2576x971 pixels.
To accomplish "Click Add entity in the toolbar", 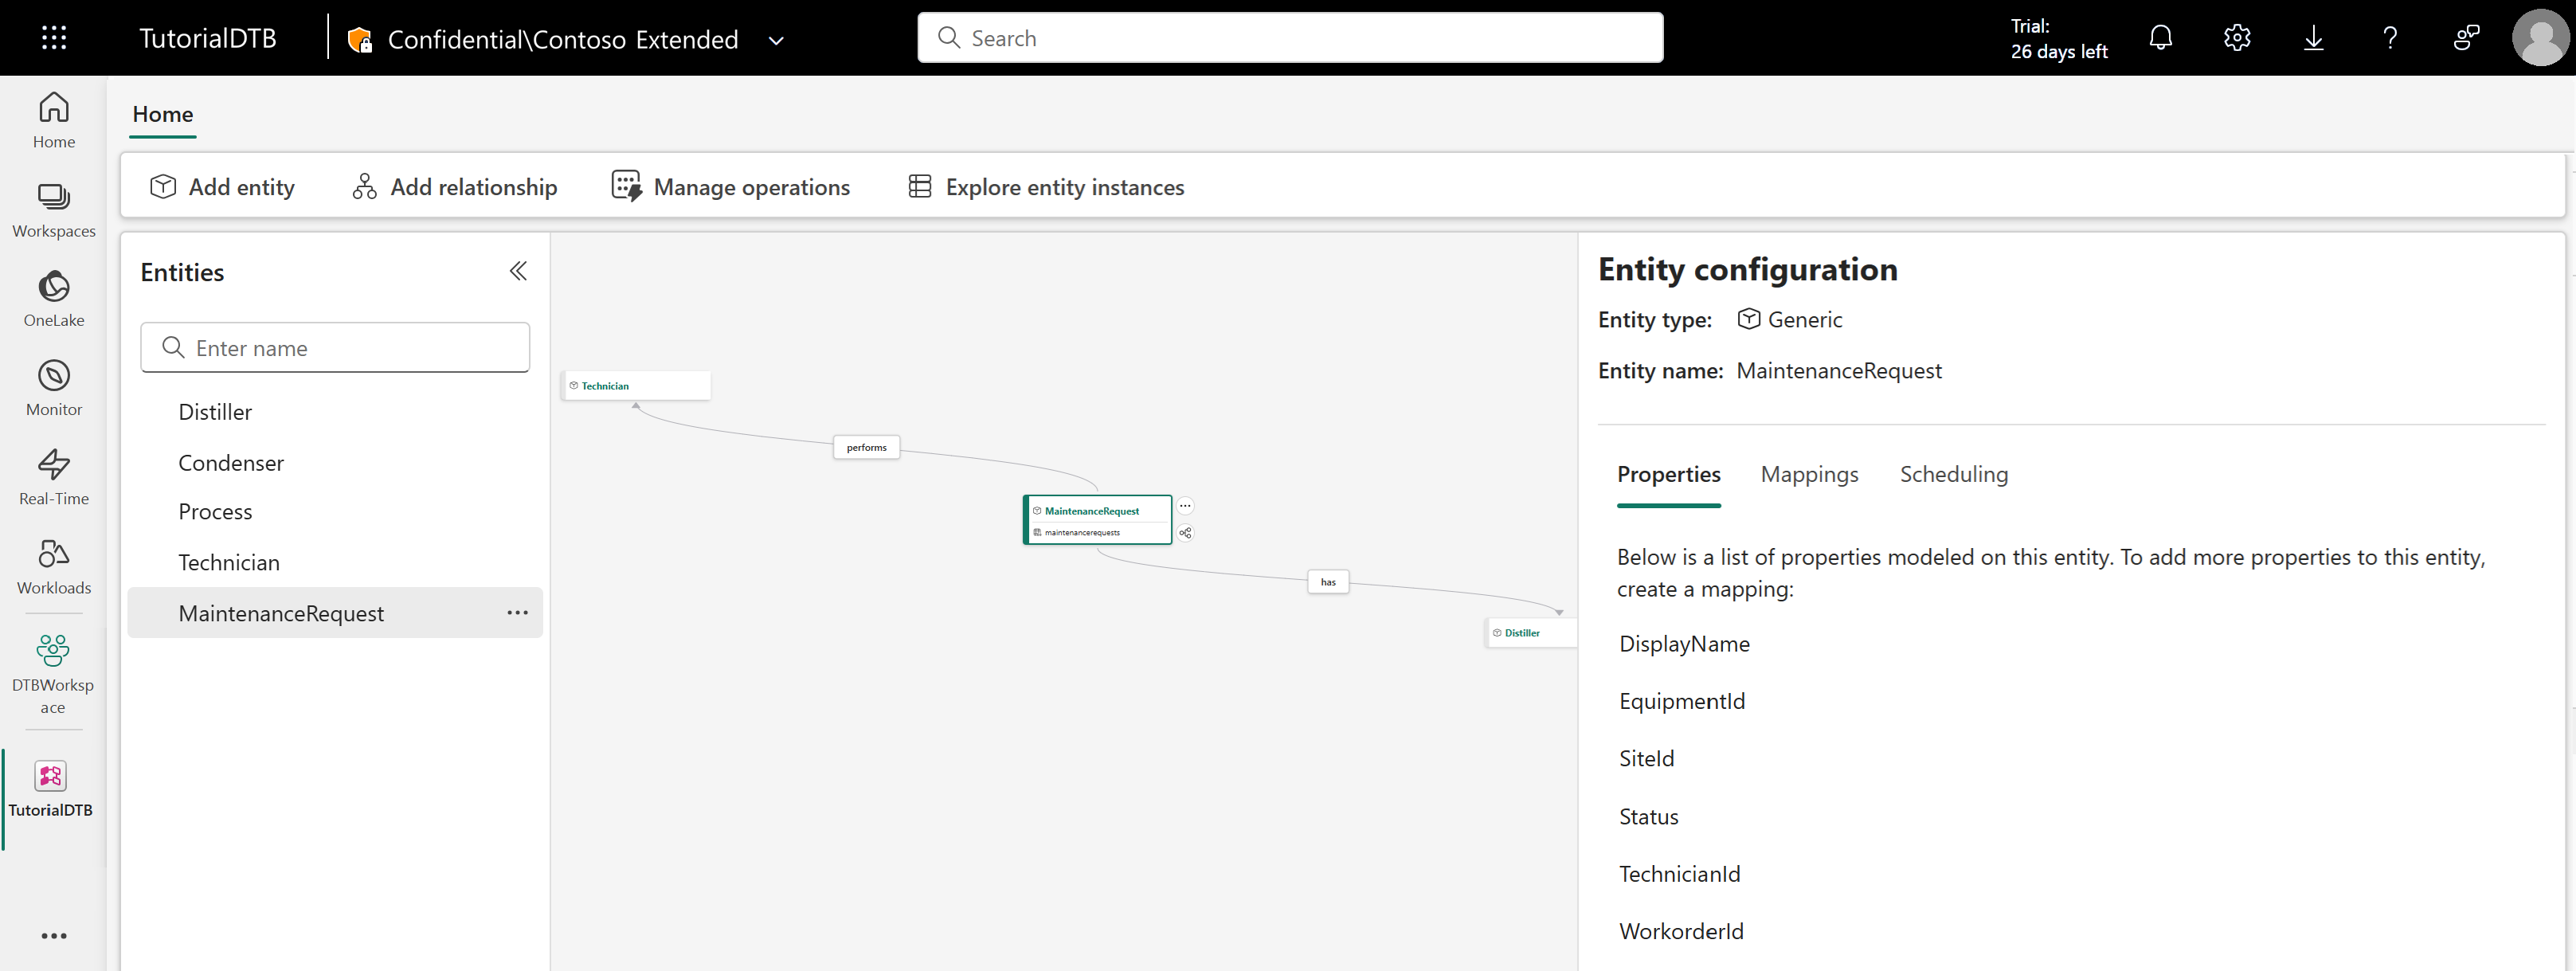I will pos(222,187).
